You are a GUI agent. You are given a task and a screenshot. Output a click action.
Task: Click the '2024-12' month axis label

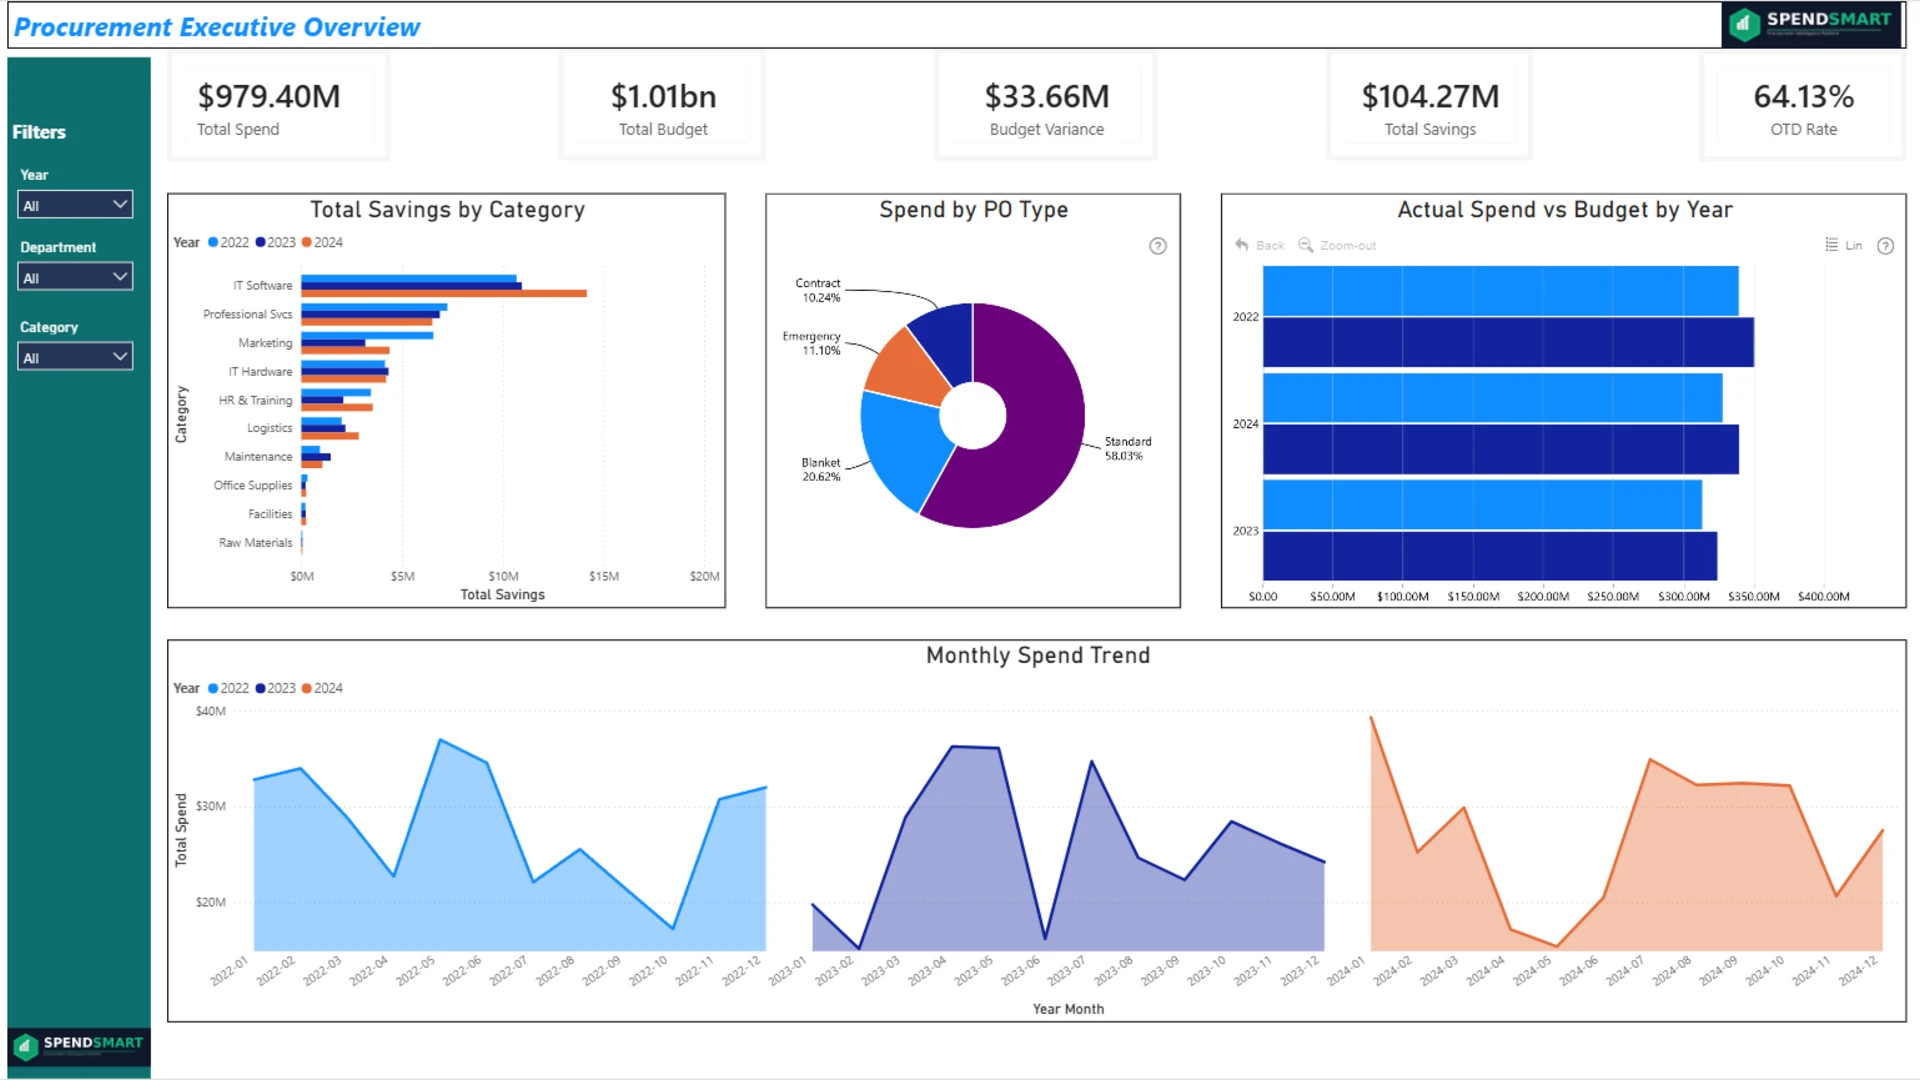coord(1858,971)
